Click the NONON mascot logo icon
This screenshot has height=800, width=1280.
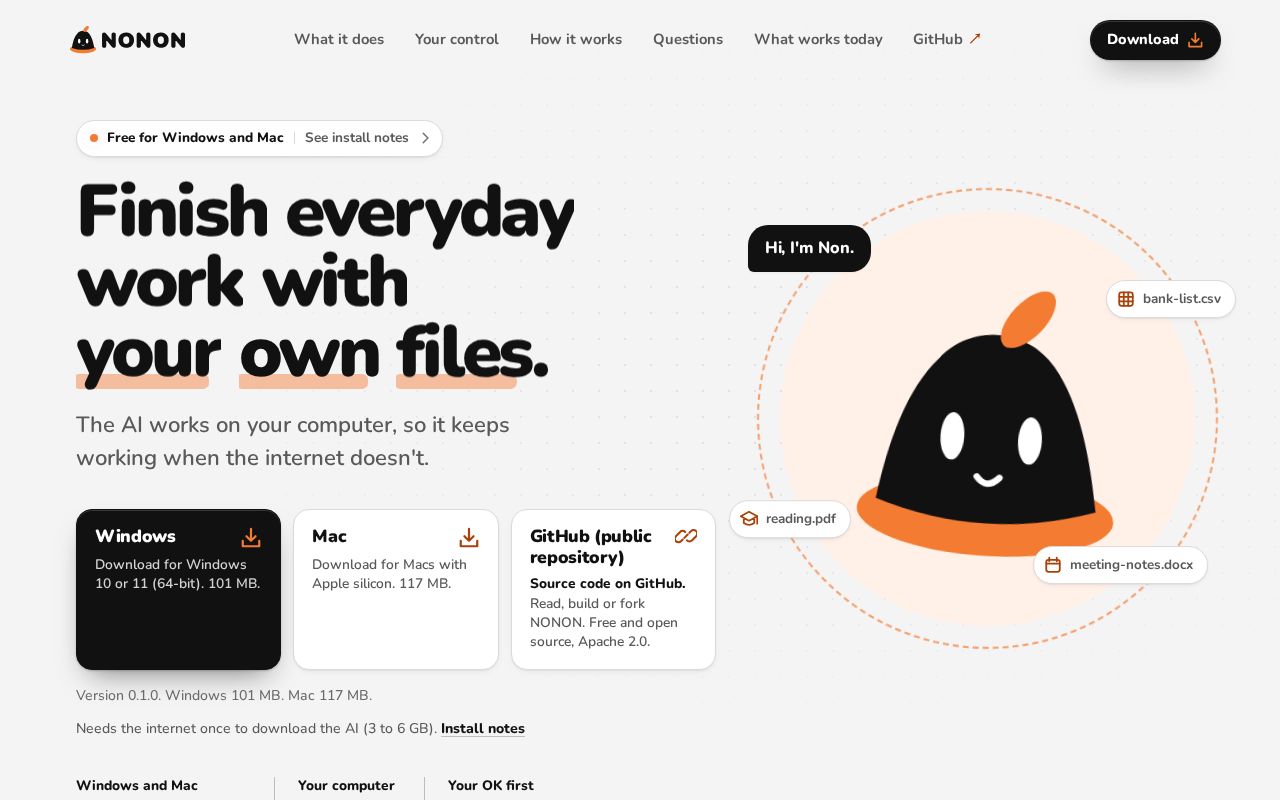click(83, 40)
